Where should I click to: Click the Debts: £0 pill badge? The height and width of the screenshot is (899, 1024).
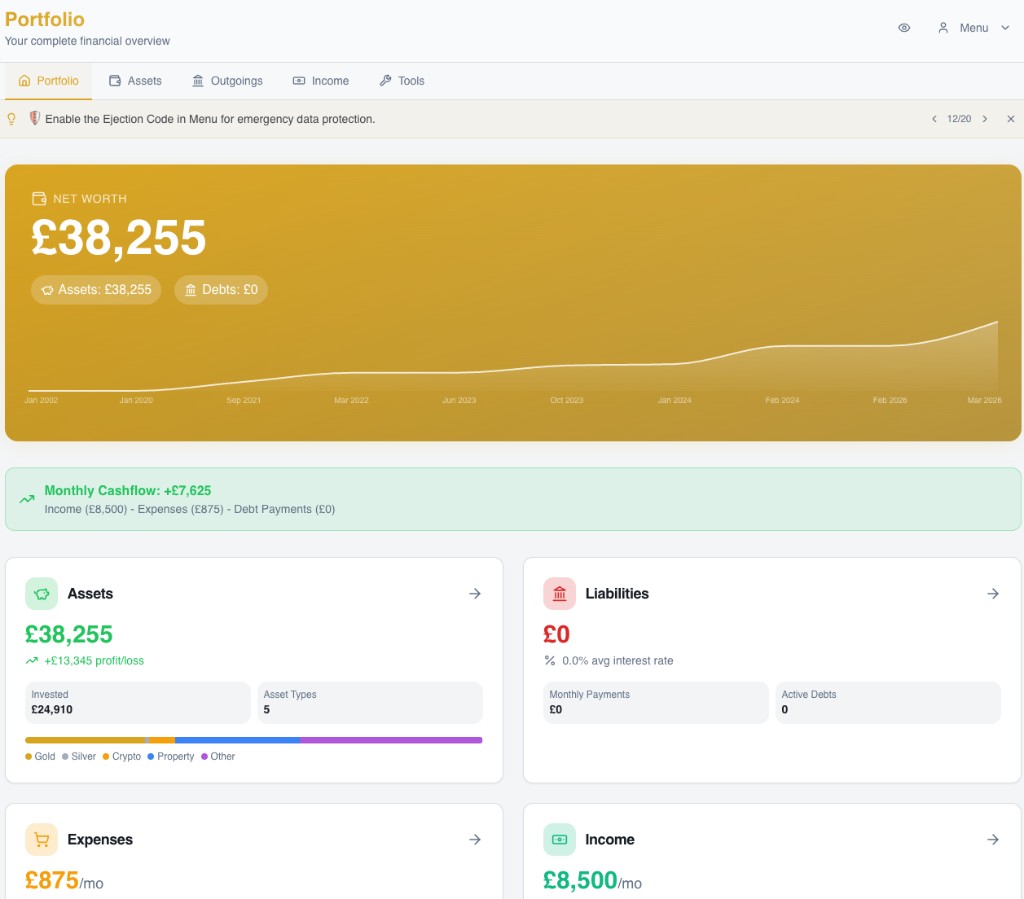point(221,289)
